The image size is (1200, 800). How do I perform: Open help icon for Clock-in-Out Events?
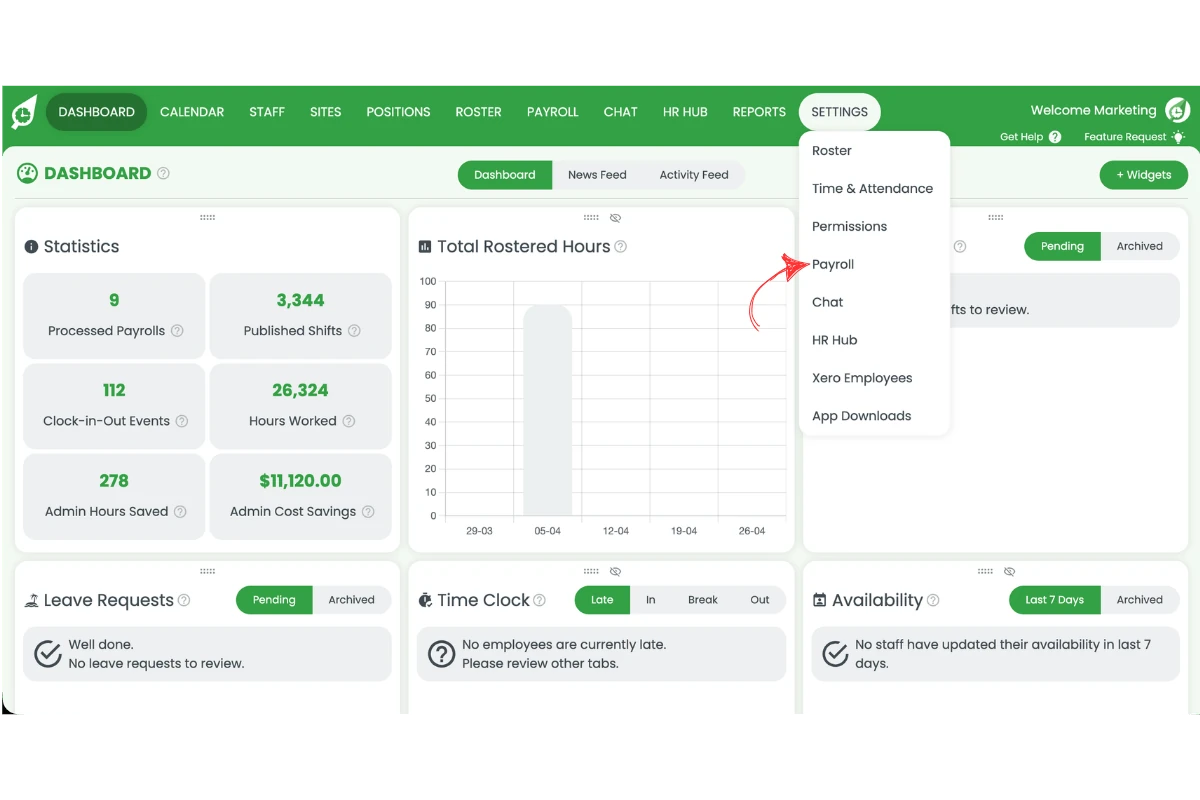point(182,421)
